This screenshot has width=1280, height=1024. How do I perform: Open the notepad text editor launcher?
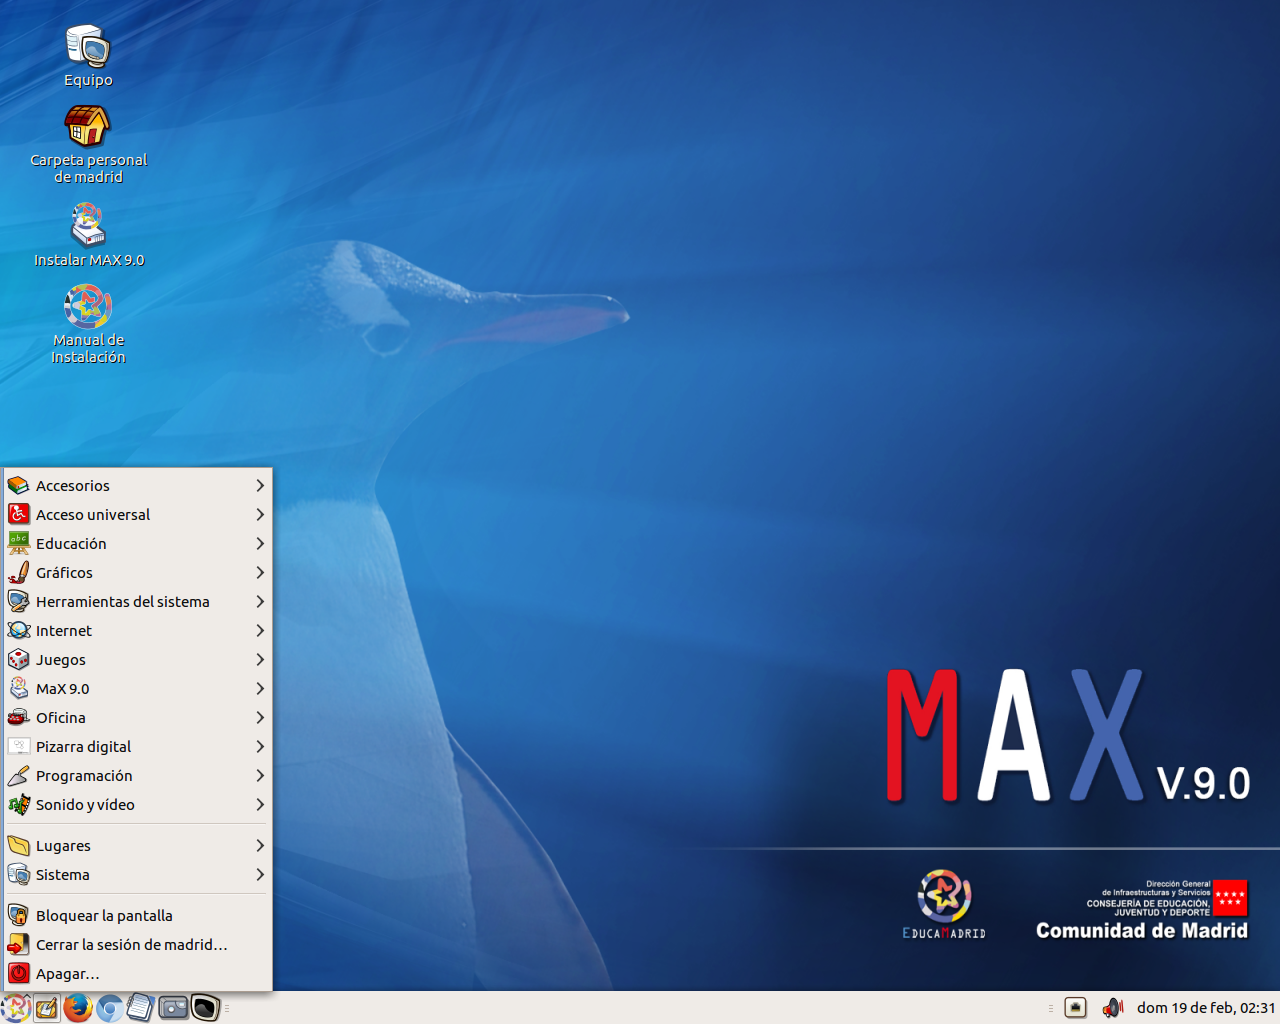coord(141,1008)
